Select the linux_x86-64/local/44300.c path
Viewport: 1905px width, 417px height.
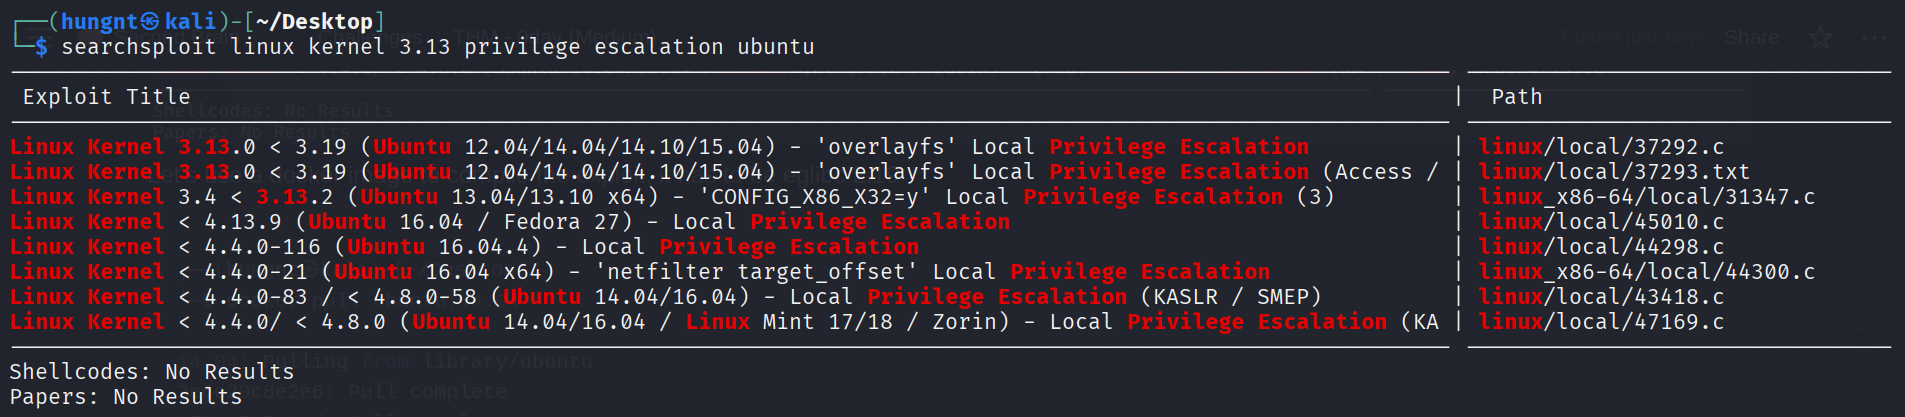[x=1646, y=272]
